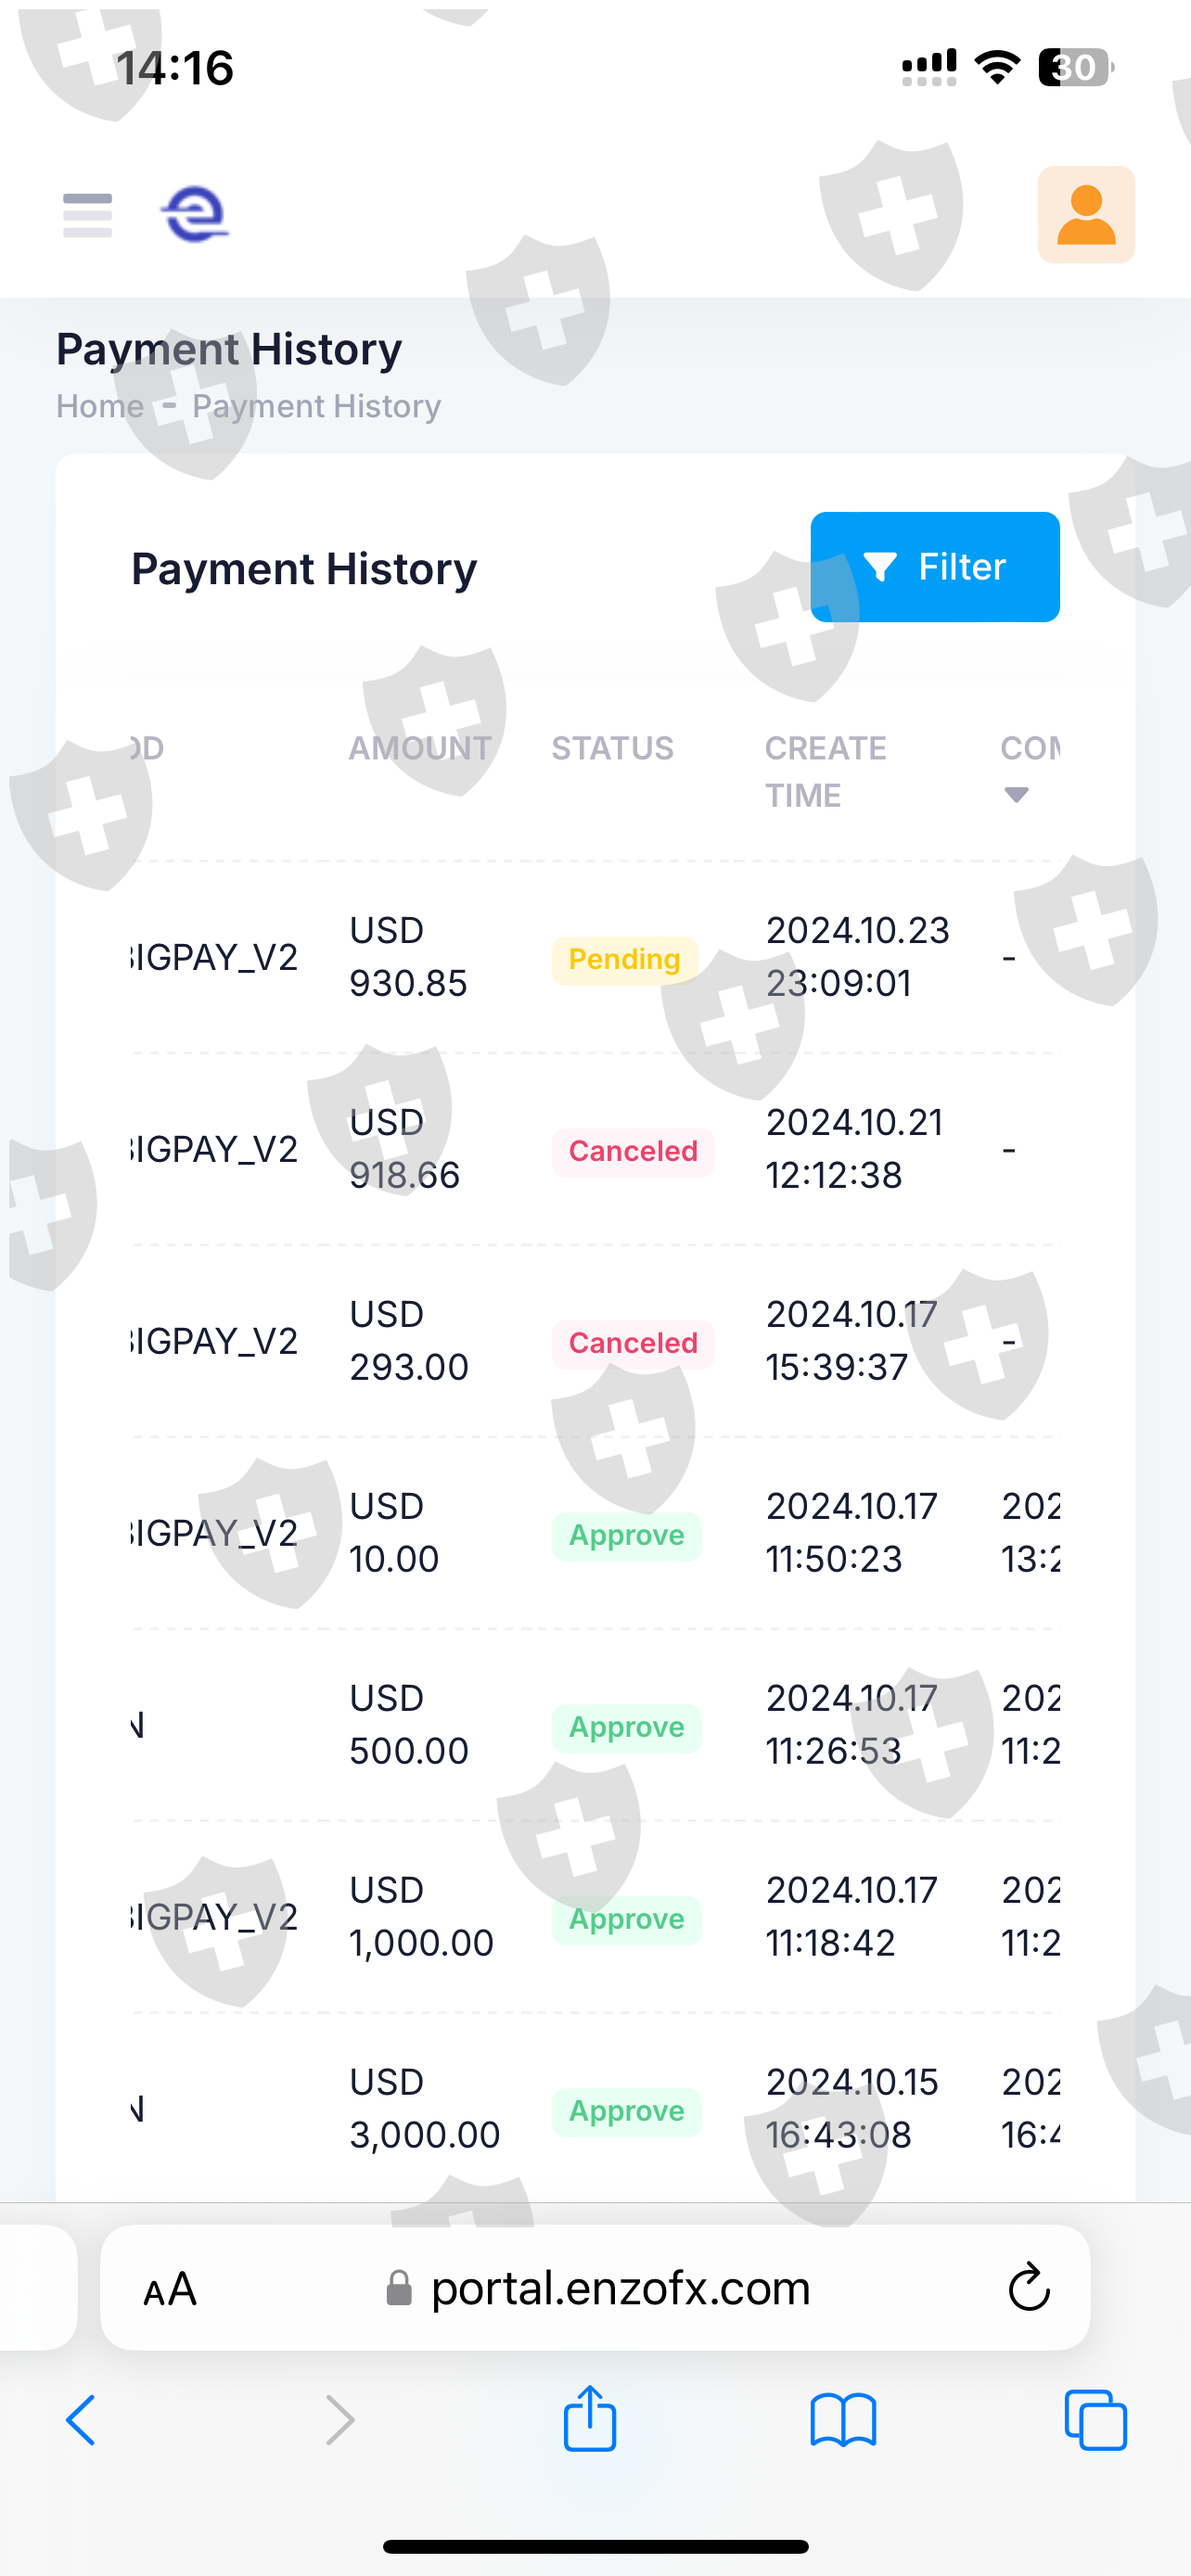Show all open Safari tabs
This screenshot has width=1191, height=2576.
click(1095, 2420)
